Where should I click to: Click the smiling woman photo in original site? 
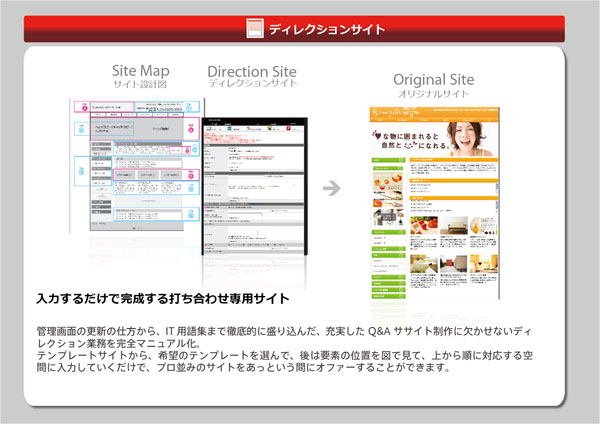pos(469,139)
